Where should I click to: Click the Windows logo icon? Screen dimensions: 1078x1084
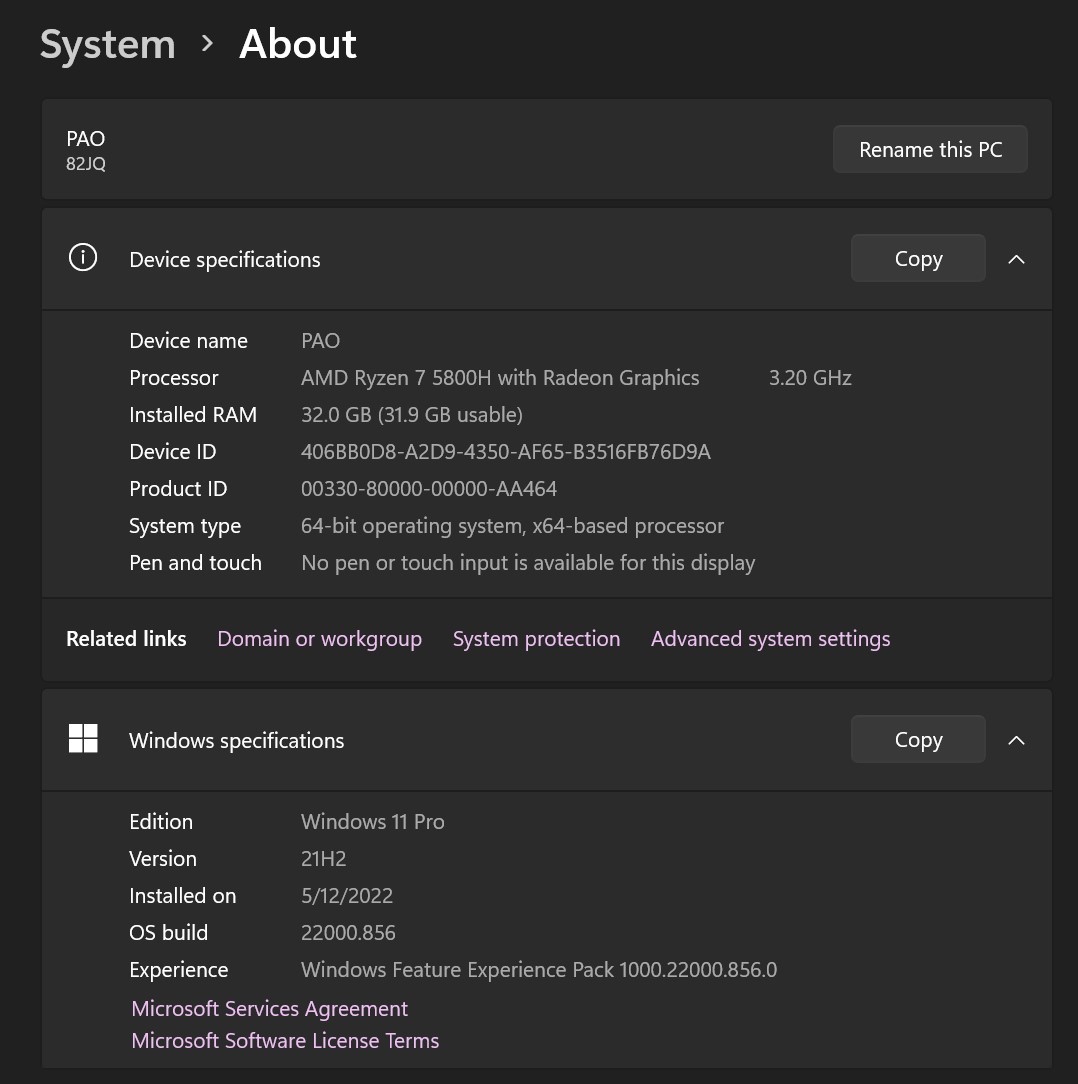(x=83, y=739)
